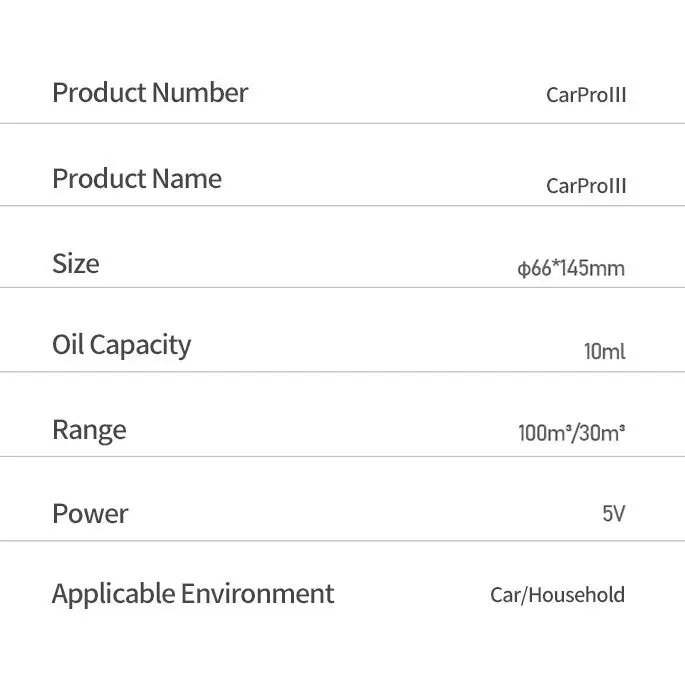The width and height of the screenshot is (685, 685).
Task: Select the CarProIII value in Product Name row
Action: tap(586, 186)
